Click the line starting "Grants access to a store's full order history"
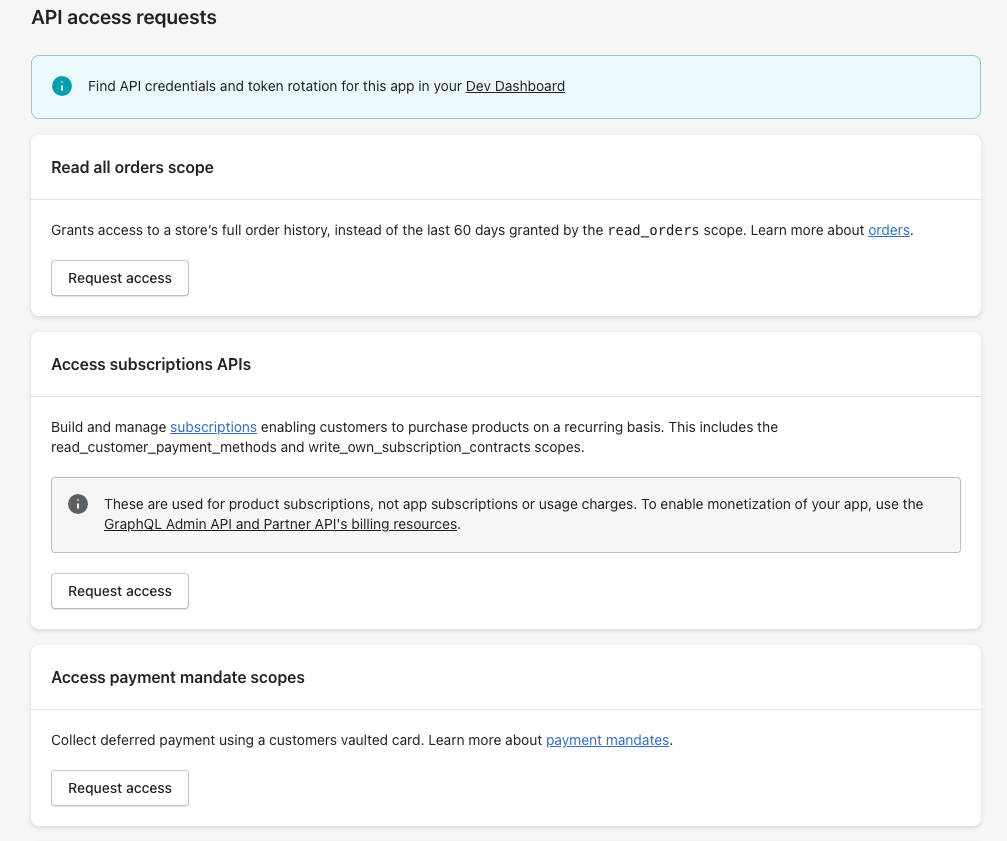The image size is (1007, 841). coord(482,230)
